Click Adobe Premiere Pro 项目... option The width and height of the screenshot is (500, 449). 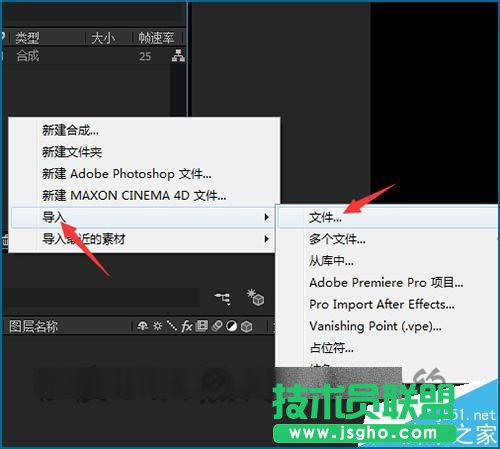pos(386,283)
